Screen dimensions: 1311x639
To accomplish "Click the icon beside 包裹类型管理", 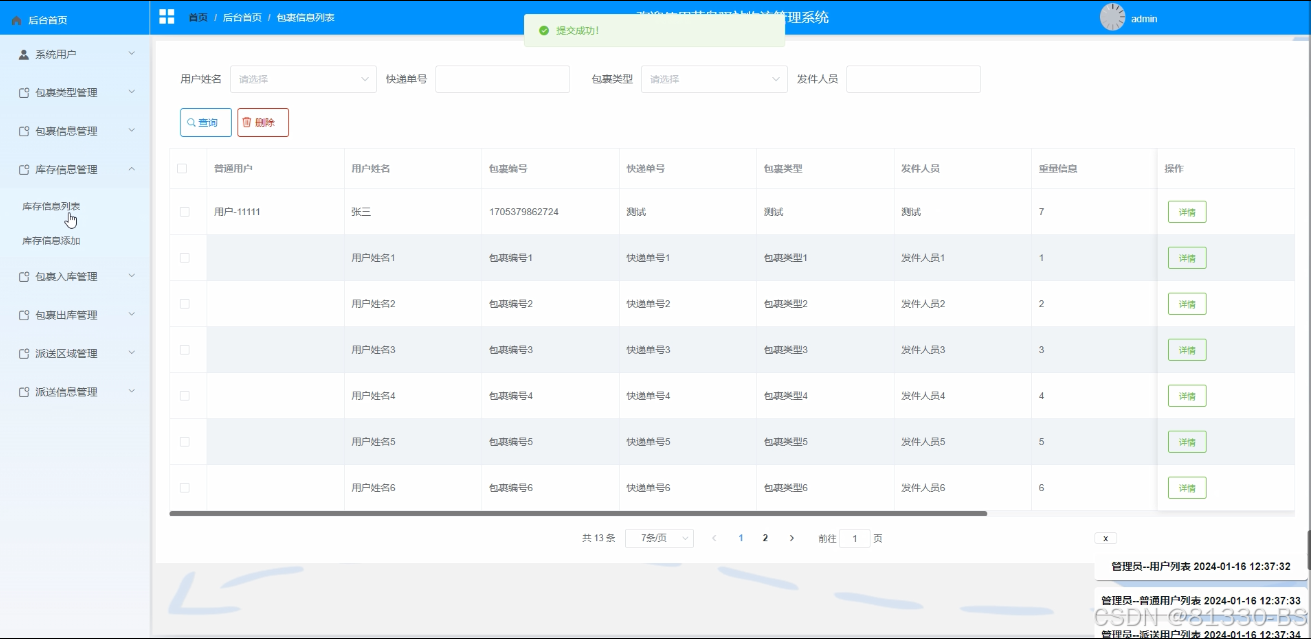I will (24, 93).
